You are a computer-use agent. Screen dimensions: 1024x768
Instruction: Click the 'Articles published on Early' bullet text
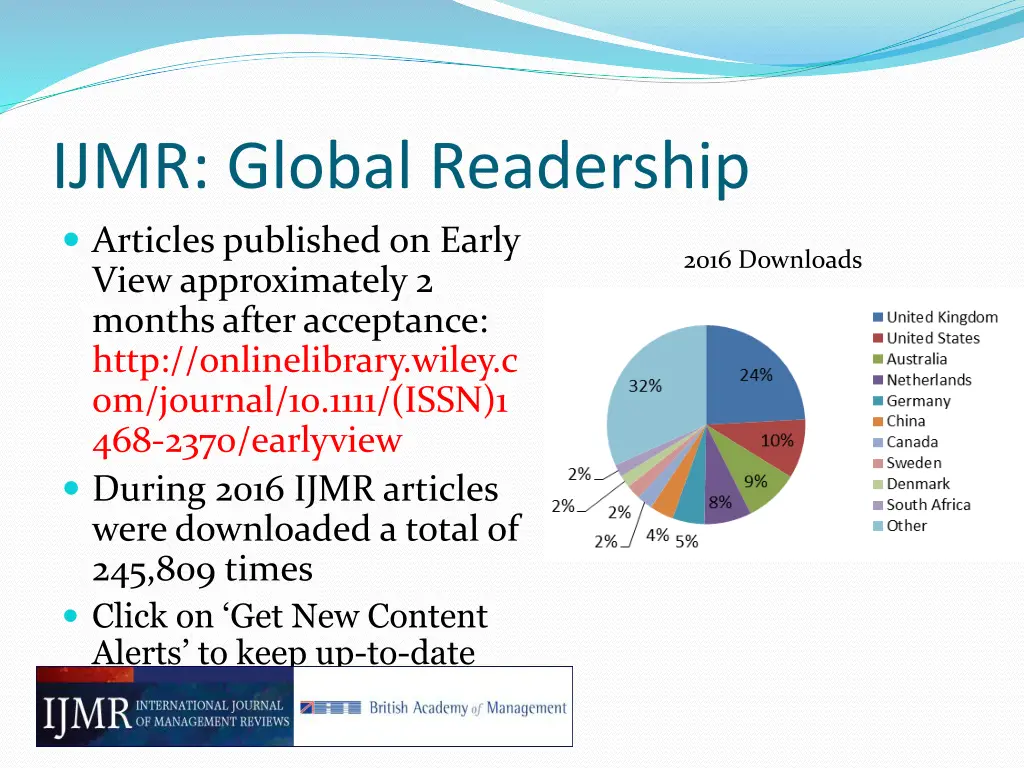point(306,241)
